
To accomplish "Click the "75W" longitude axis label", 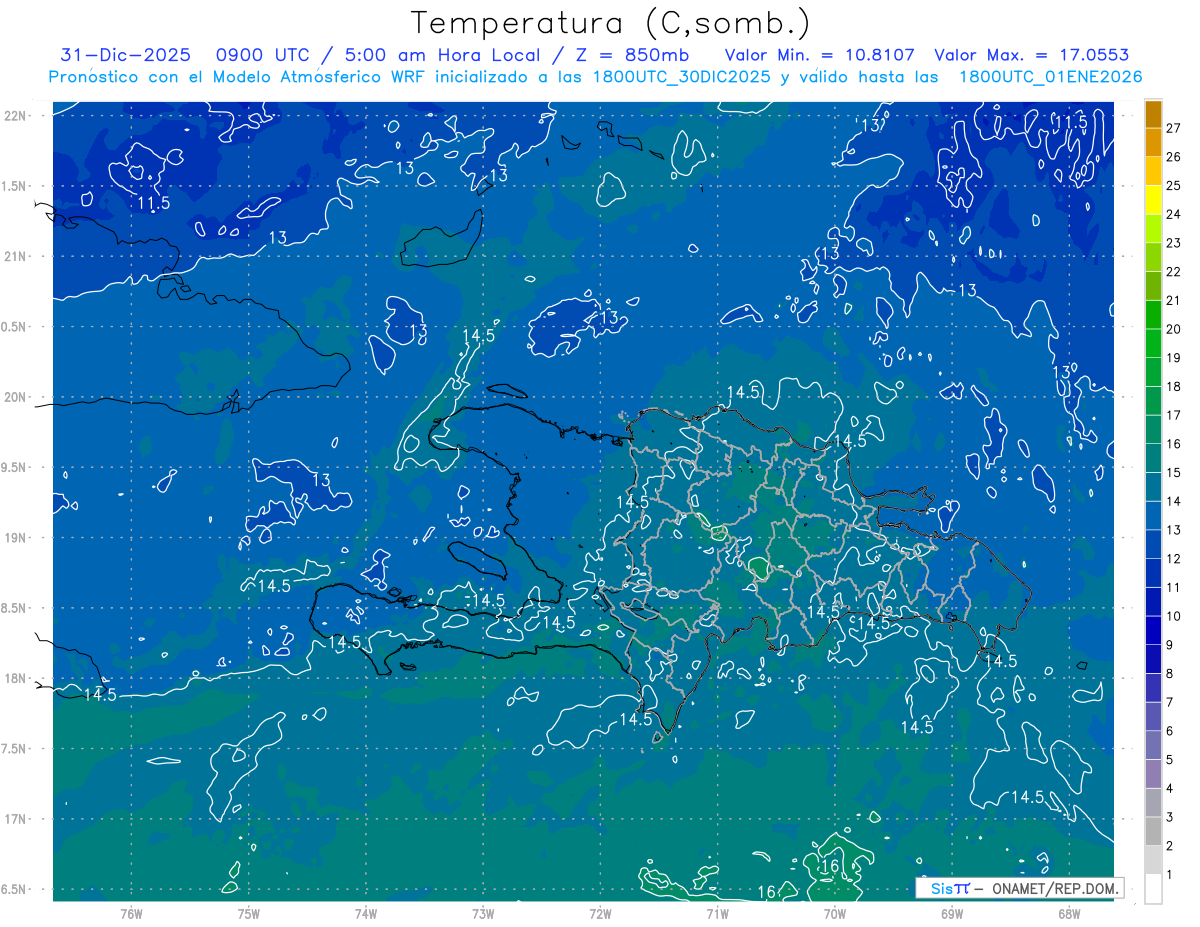I will pos(249,913).
